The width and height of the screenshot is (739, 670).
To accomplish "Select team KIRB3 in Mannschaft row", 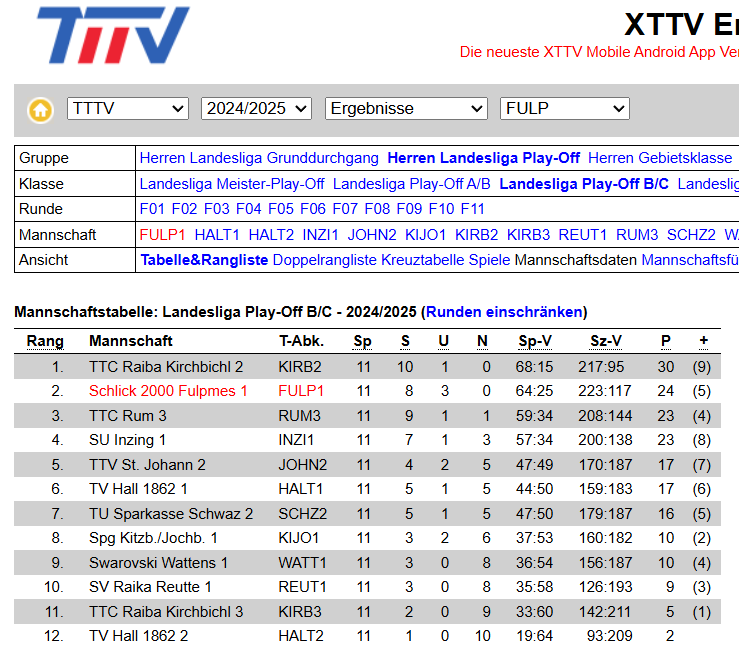I will (528, 235).
